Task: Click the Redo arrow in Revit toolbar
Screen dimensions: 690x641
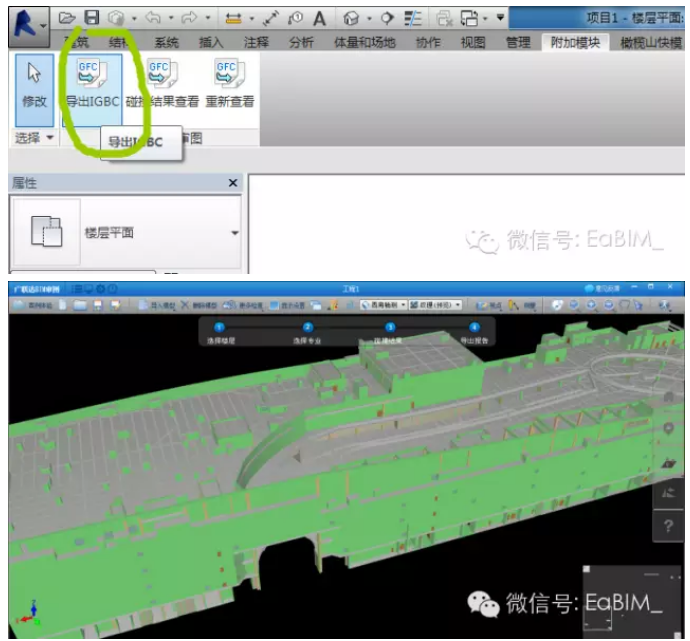Action: coord(190,18)
